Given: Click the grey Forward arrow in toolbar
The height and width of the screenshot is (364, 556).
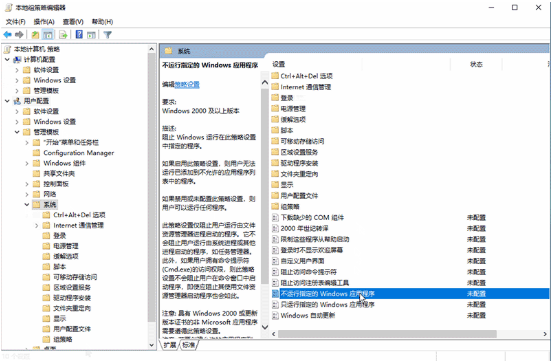Looking at the screenshot, I should click(x=19, y=34).
